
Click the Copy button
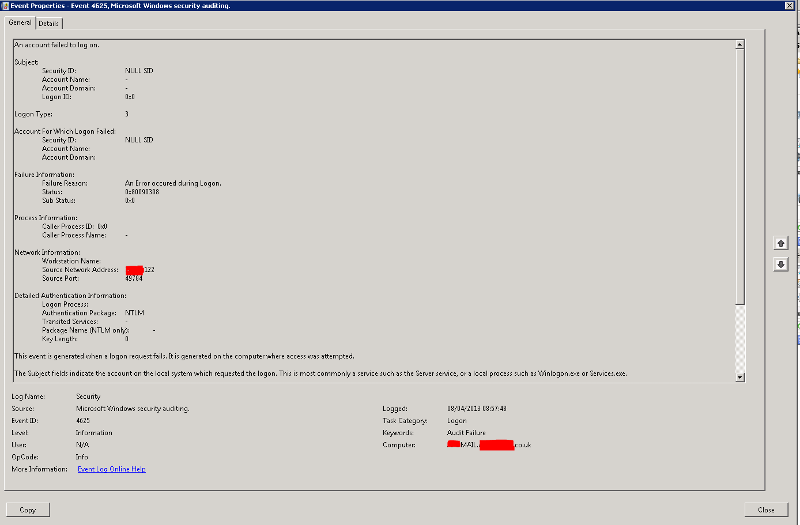pos(28,510)
